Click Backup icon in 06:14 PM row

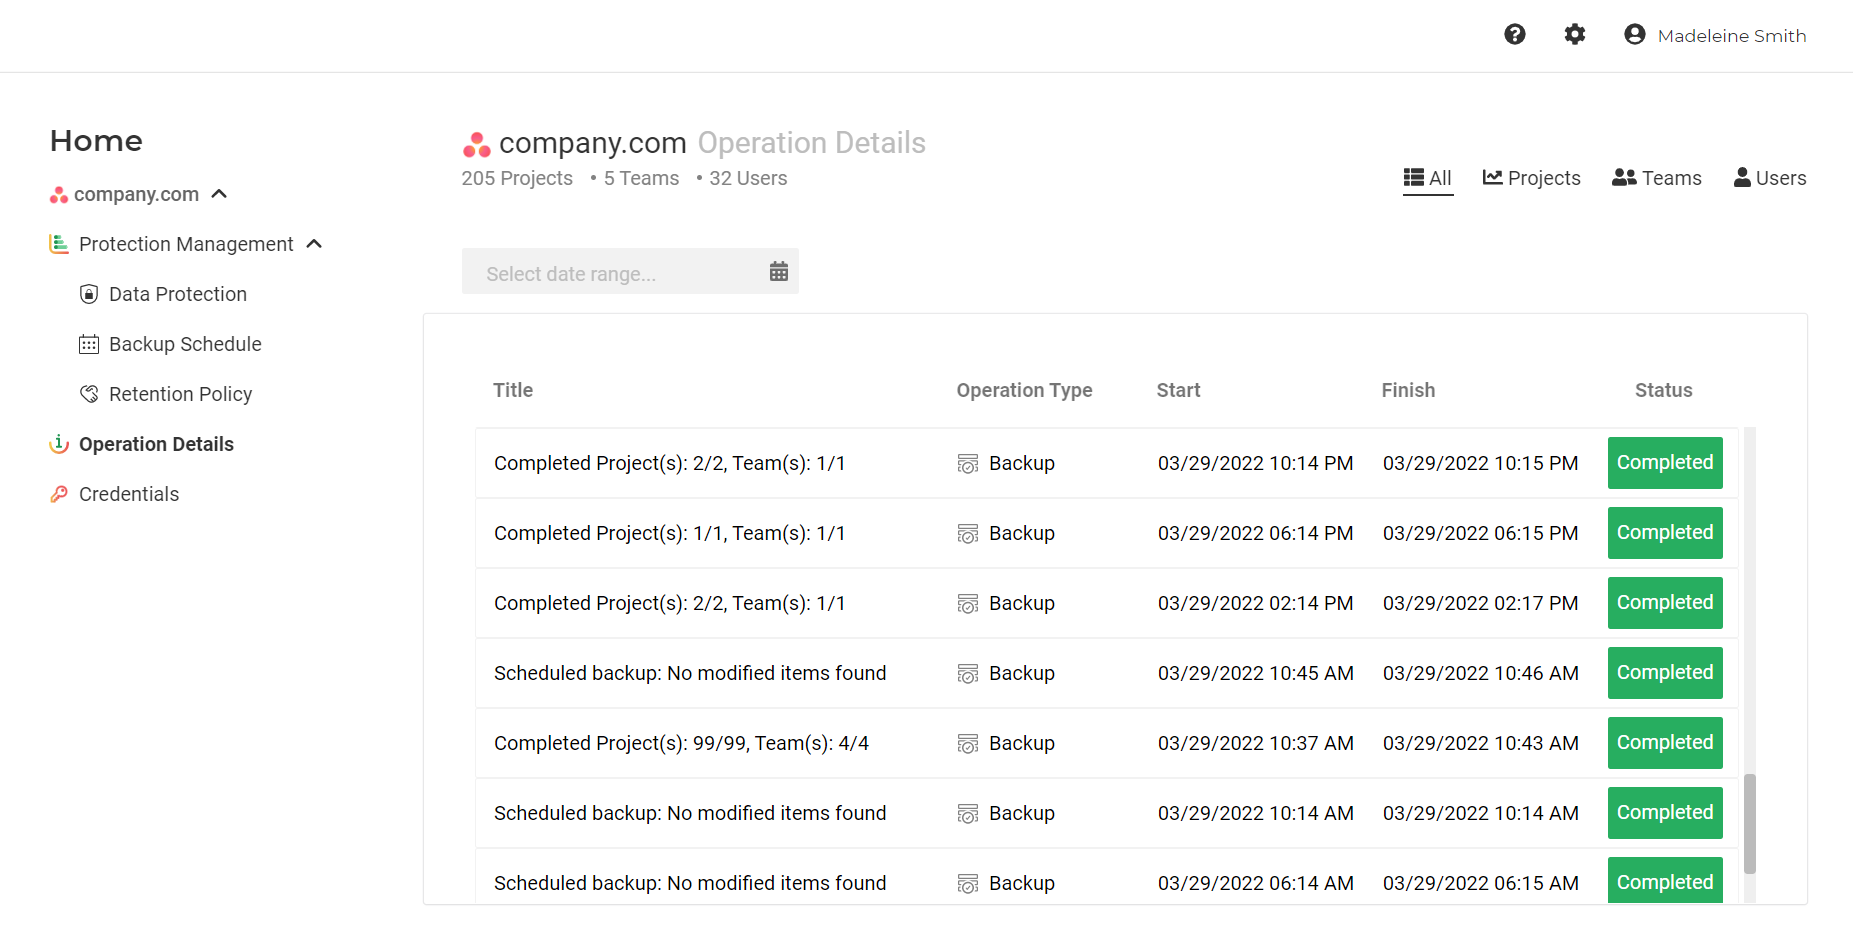967,534
